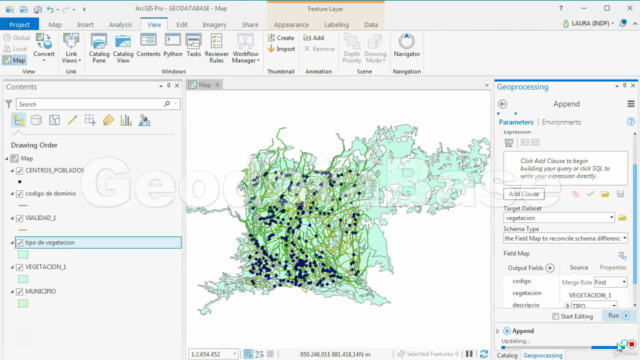Screen dimensions: 640x360
Task: List layers by labeling
Action: (108, 120)
